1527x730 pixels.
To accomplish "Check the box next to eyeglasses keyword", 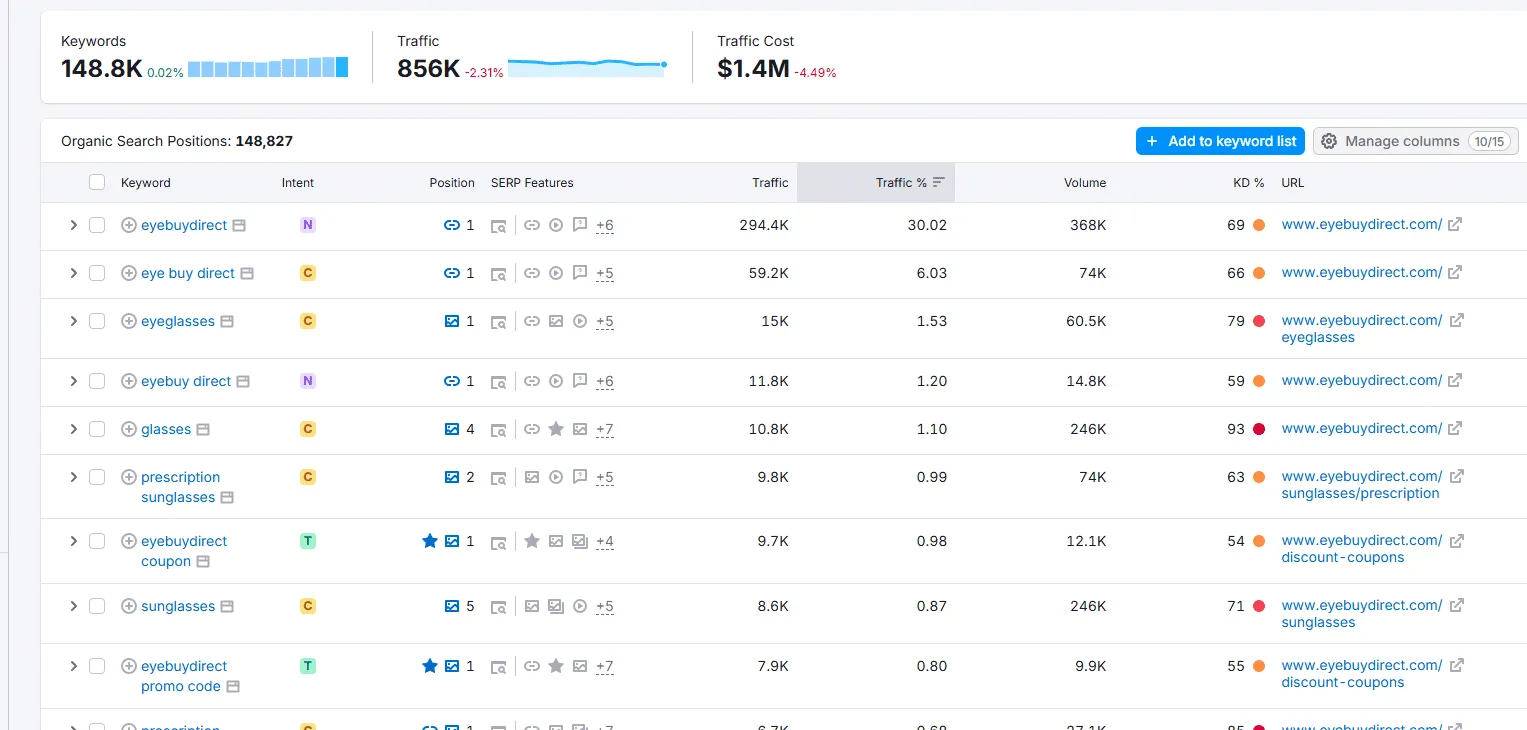I will 96,321.
